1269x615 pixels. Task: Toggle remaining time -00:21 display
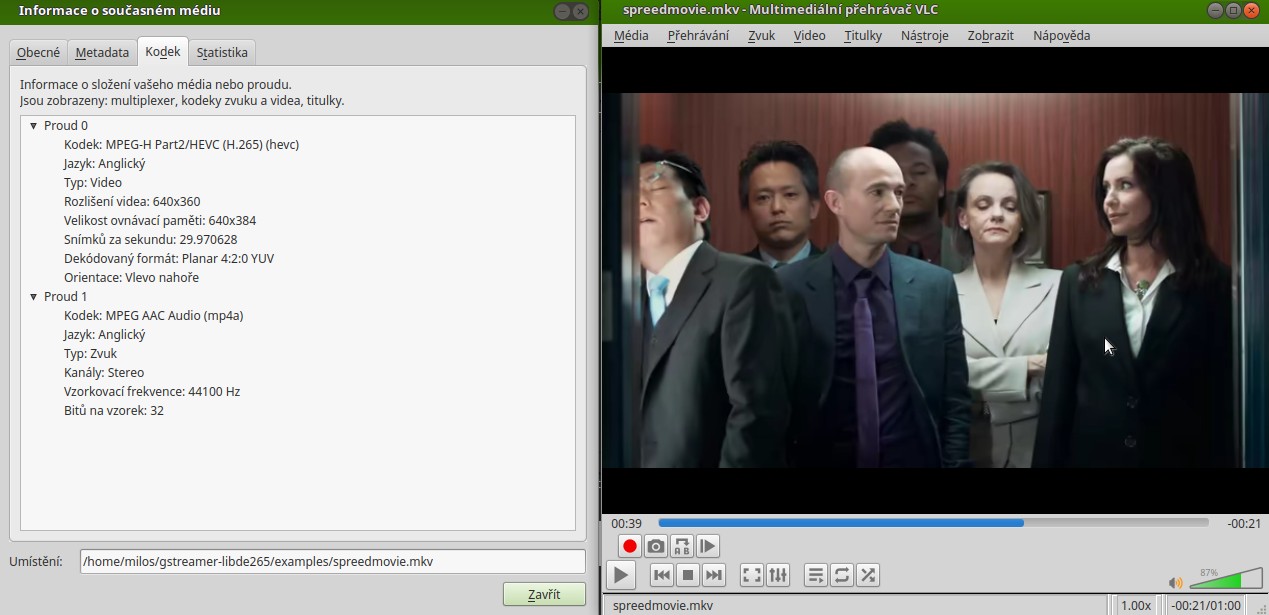click(1244, 523)
